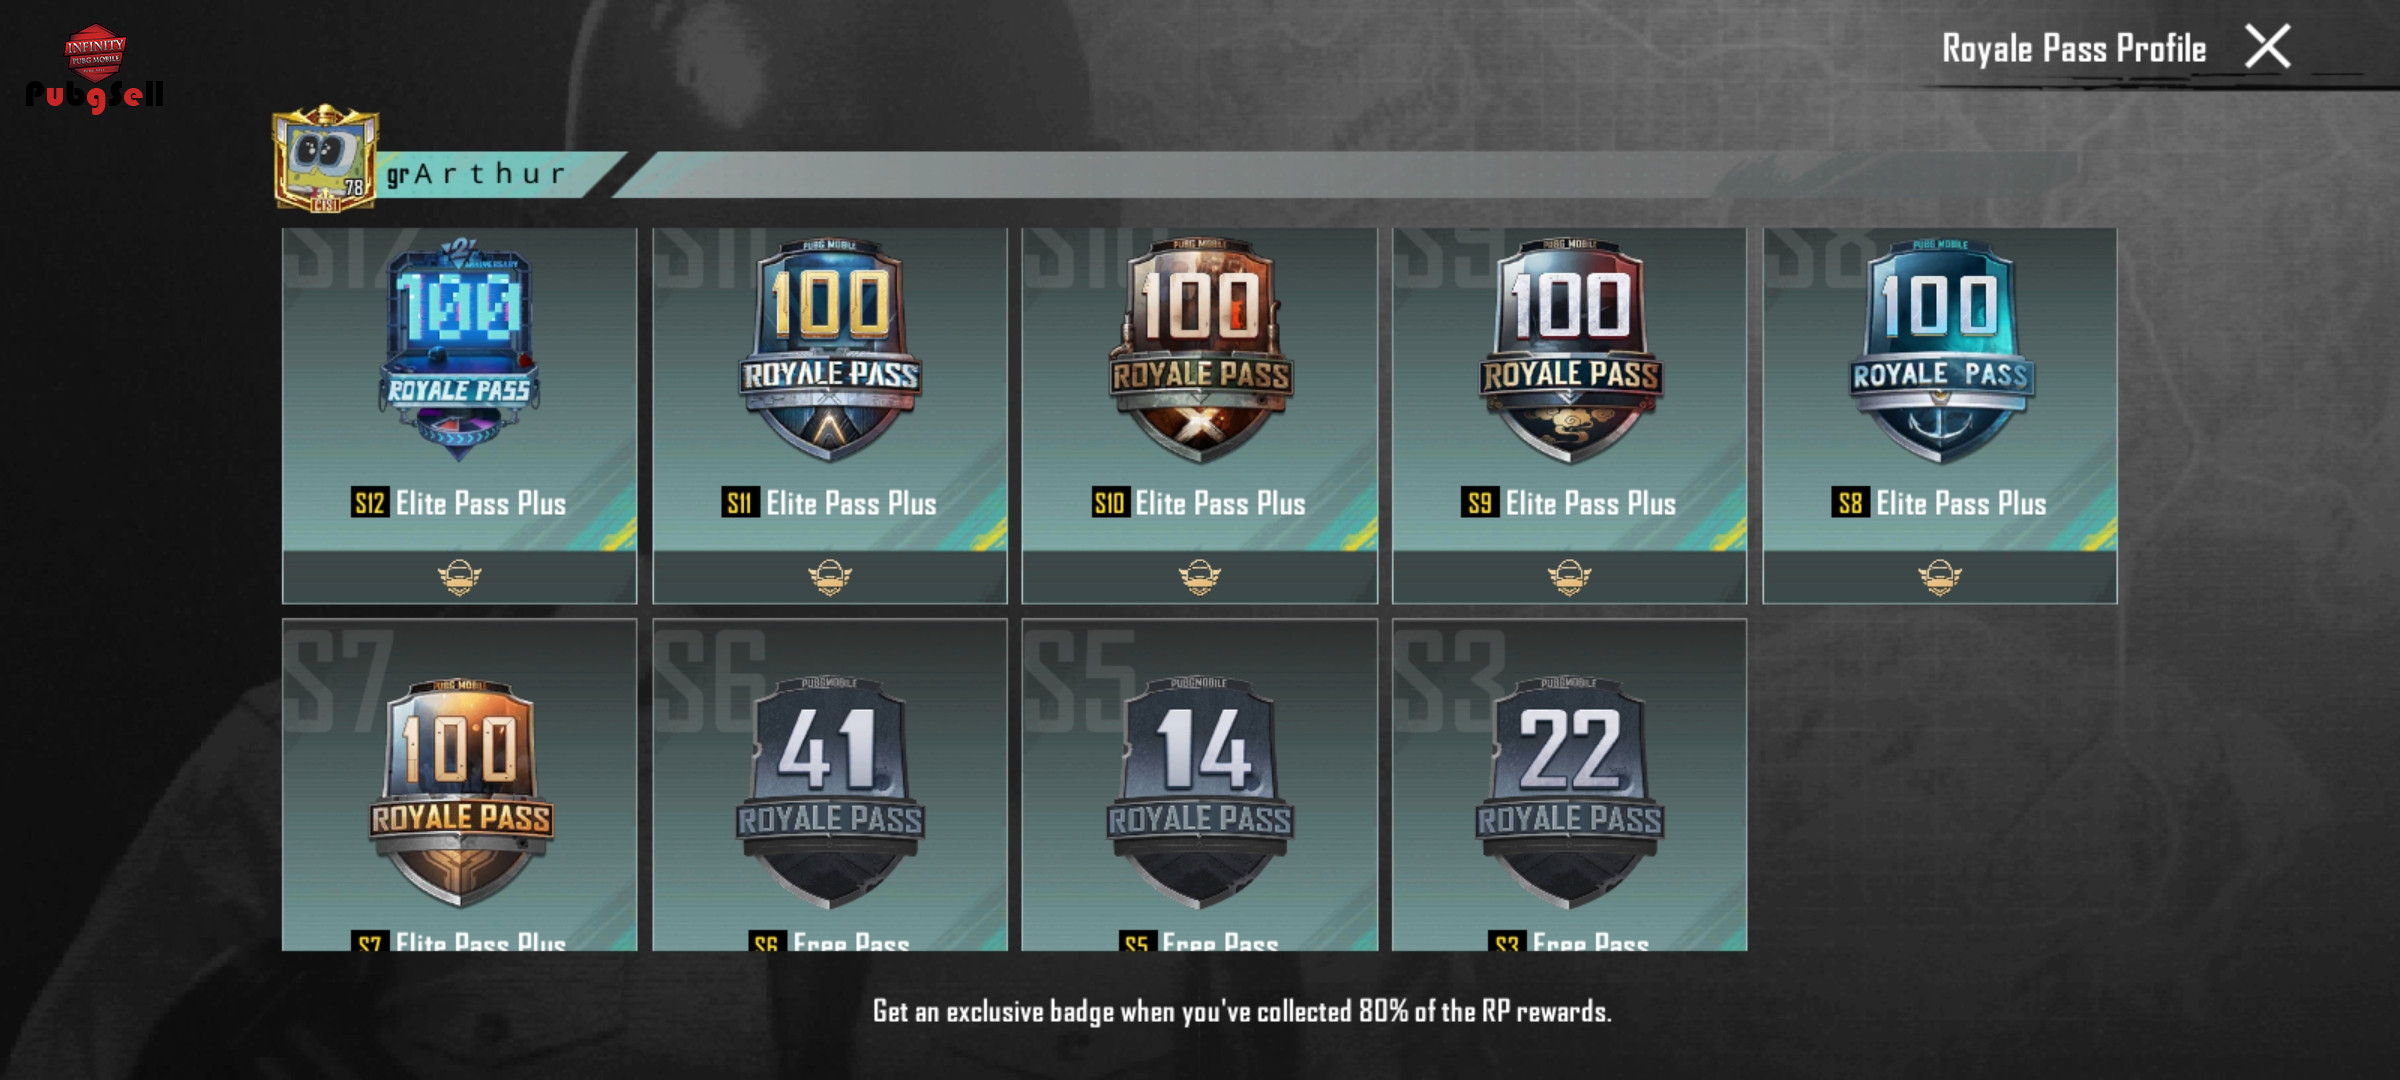Viewport: 2400px width, 1080px height.
Task: Select the S11 Royale Pass badge
Action: click(830, 350)
